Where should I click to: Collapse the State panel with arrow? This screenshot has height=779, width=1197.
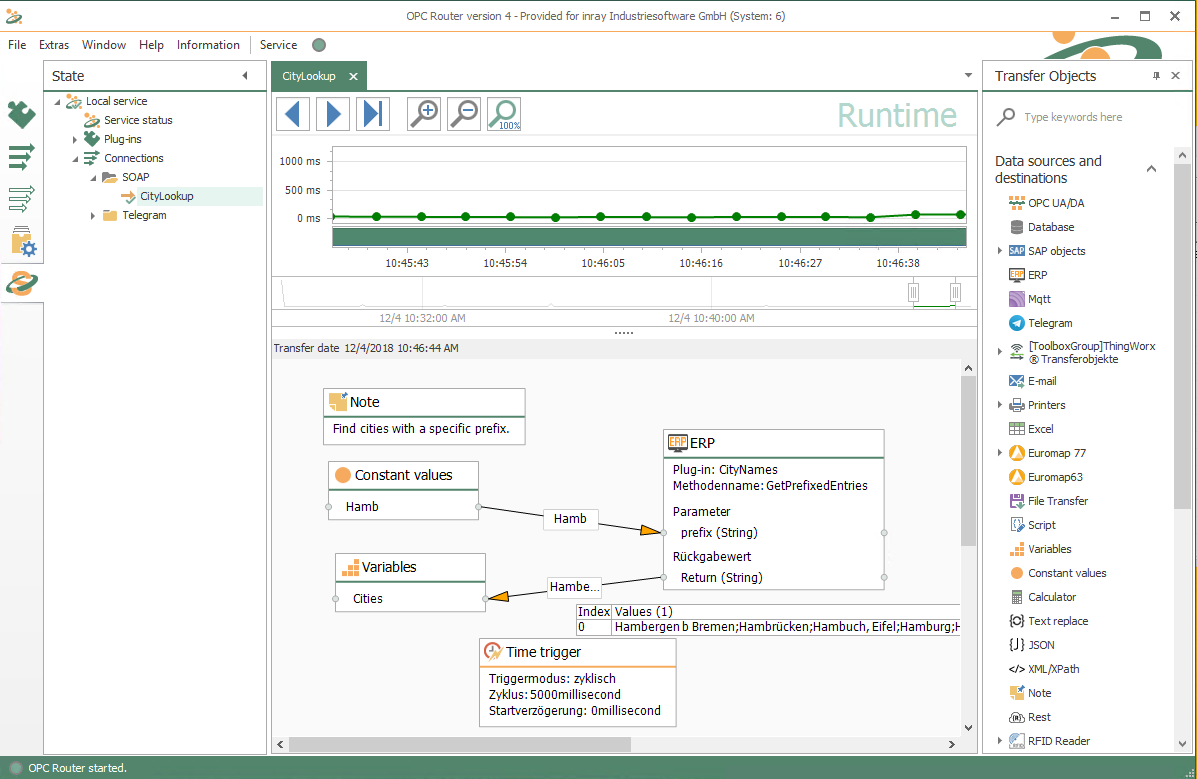tap(245, 76)
